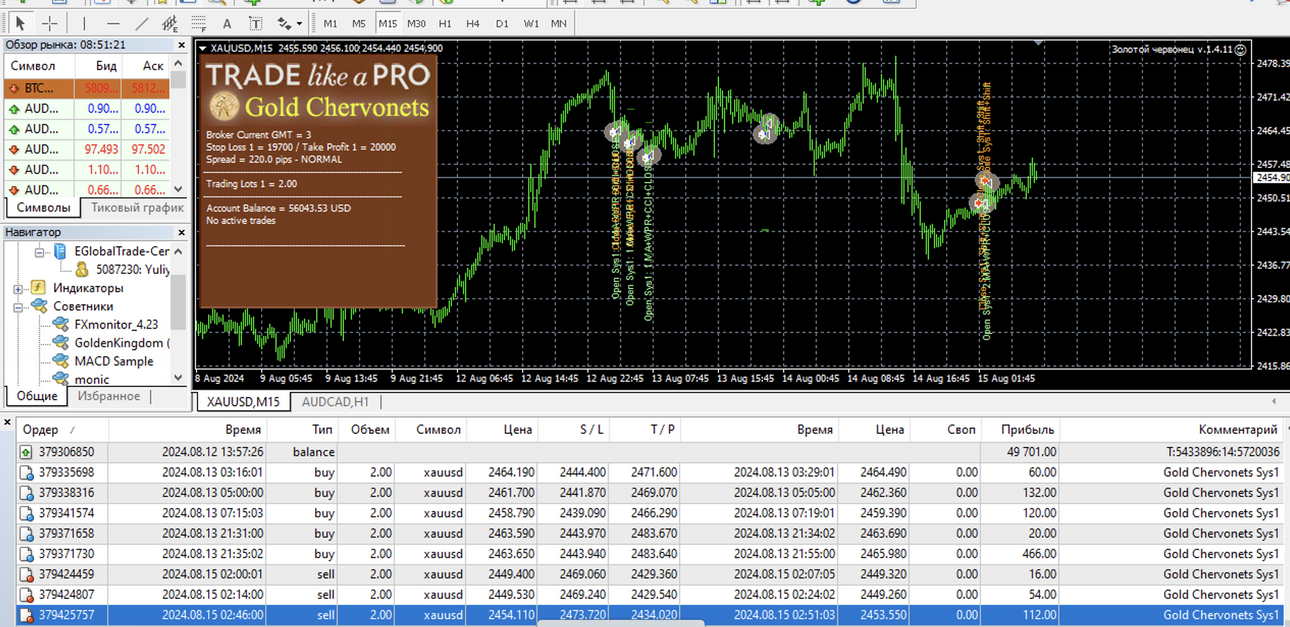
Task: Click the Navigator panel scrollbar down arrow
Action: tap(179, 378)
